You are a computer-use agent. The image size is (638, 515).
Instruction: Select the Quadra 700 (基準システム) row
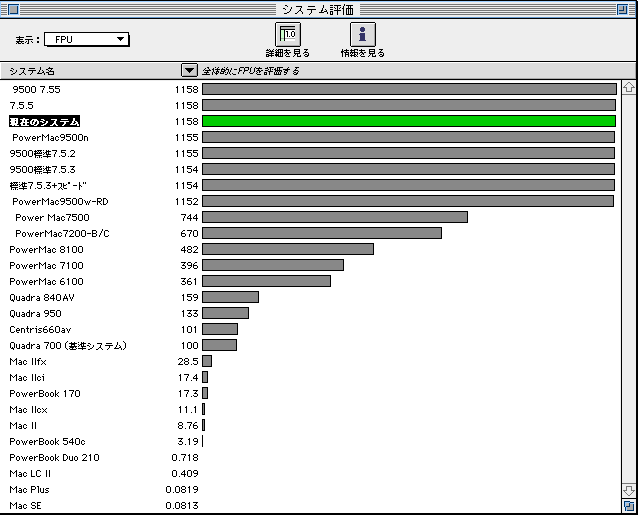[309, 345]
